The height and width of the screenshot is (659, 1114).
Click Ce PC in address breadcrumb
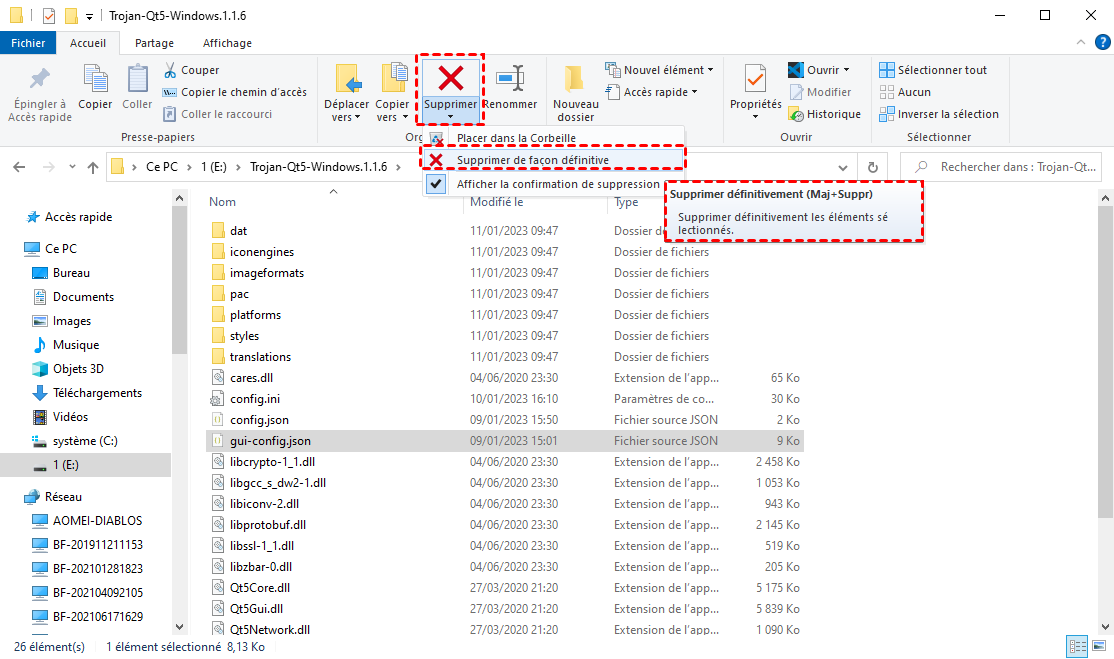click(x=162, y=167)
